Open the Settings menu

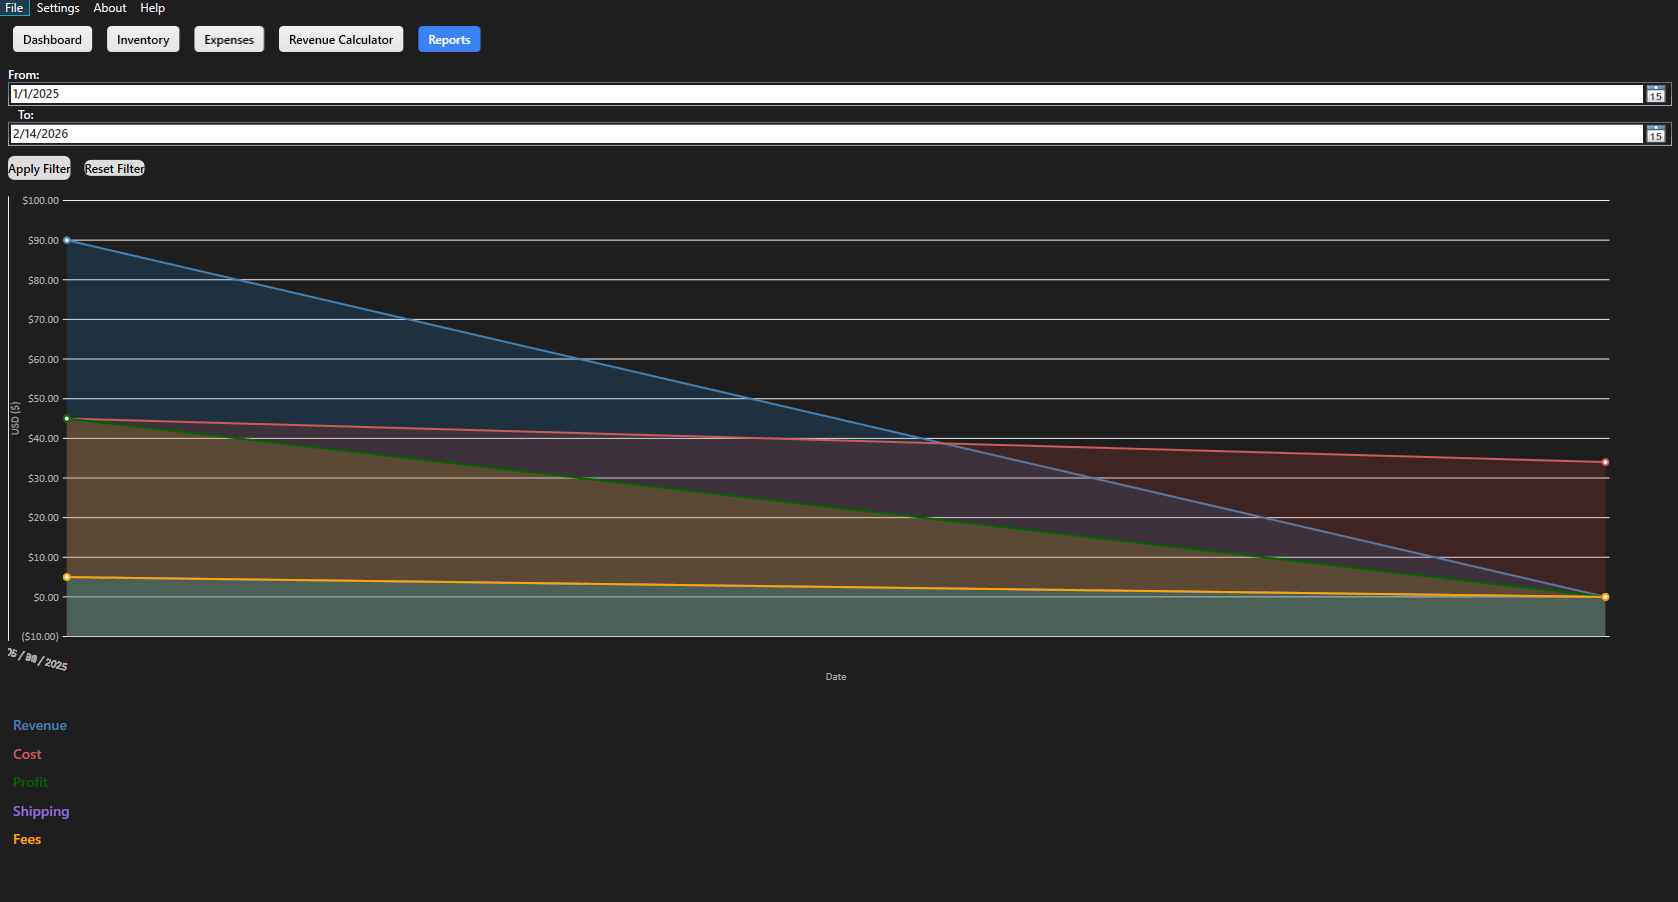click(58, 8)
